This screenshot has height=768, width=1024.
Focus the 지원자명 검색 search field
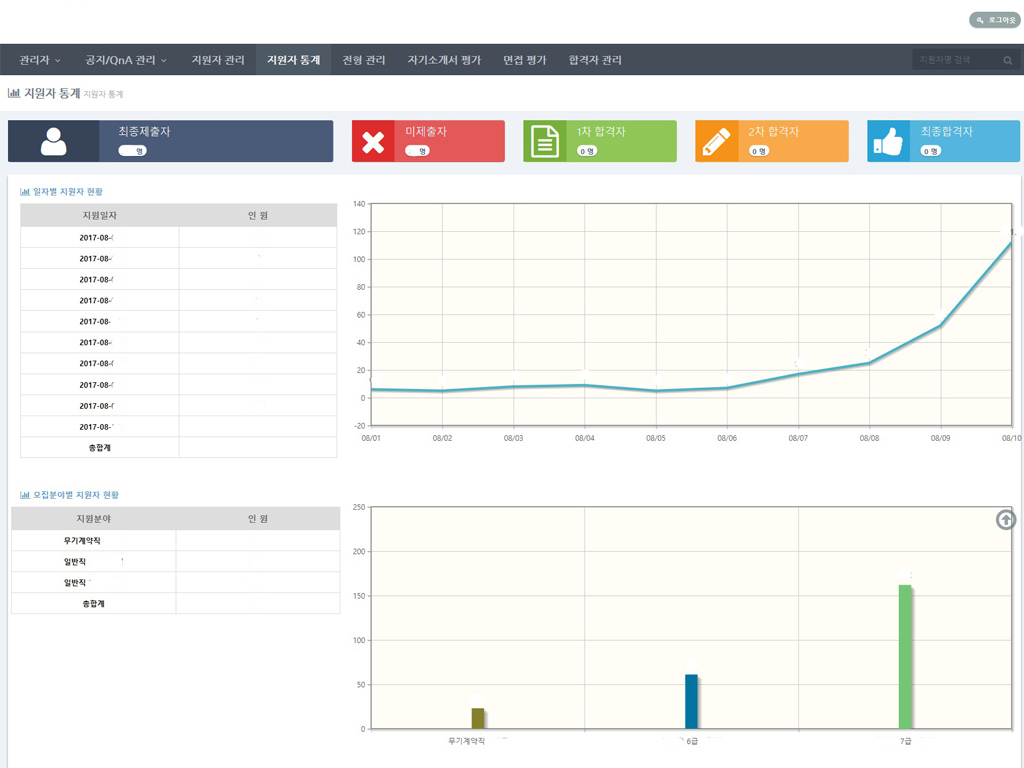point(956,60)
